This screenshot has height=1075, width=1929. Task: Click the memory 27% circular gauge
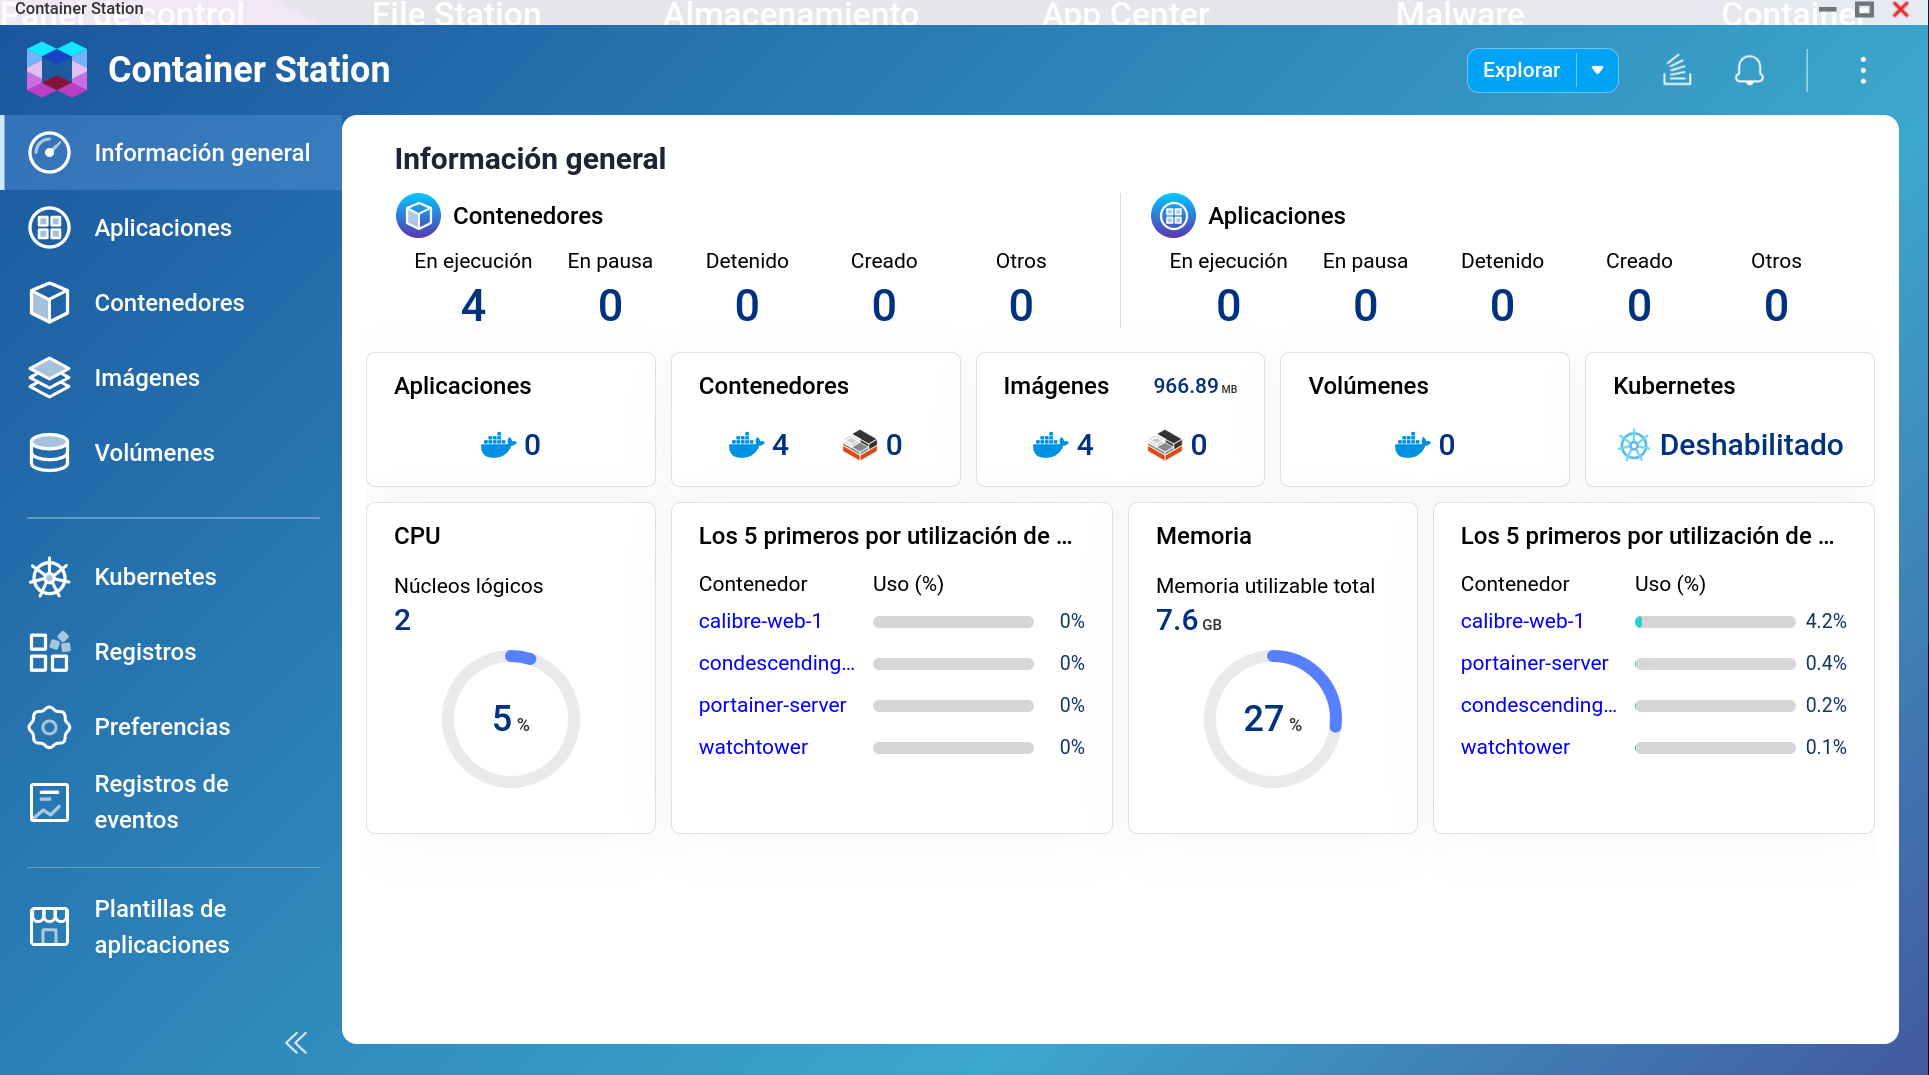pyautogui.click(x=1272, y=719)
